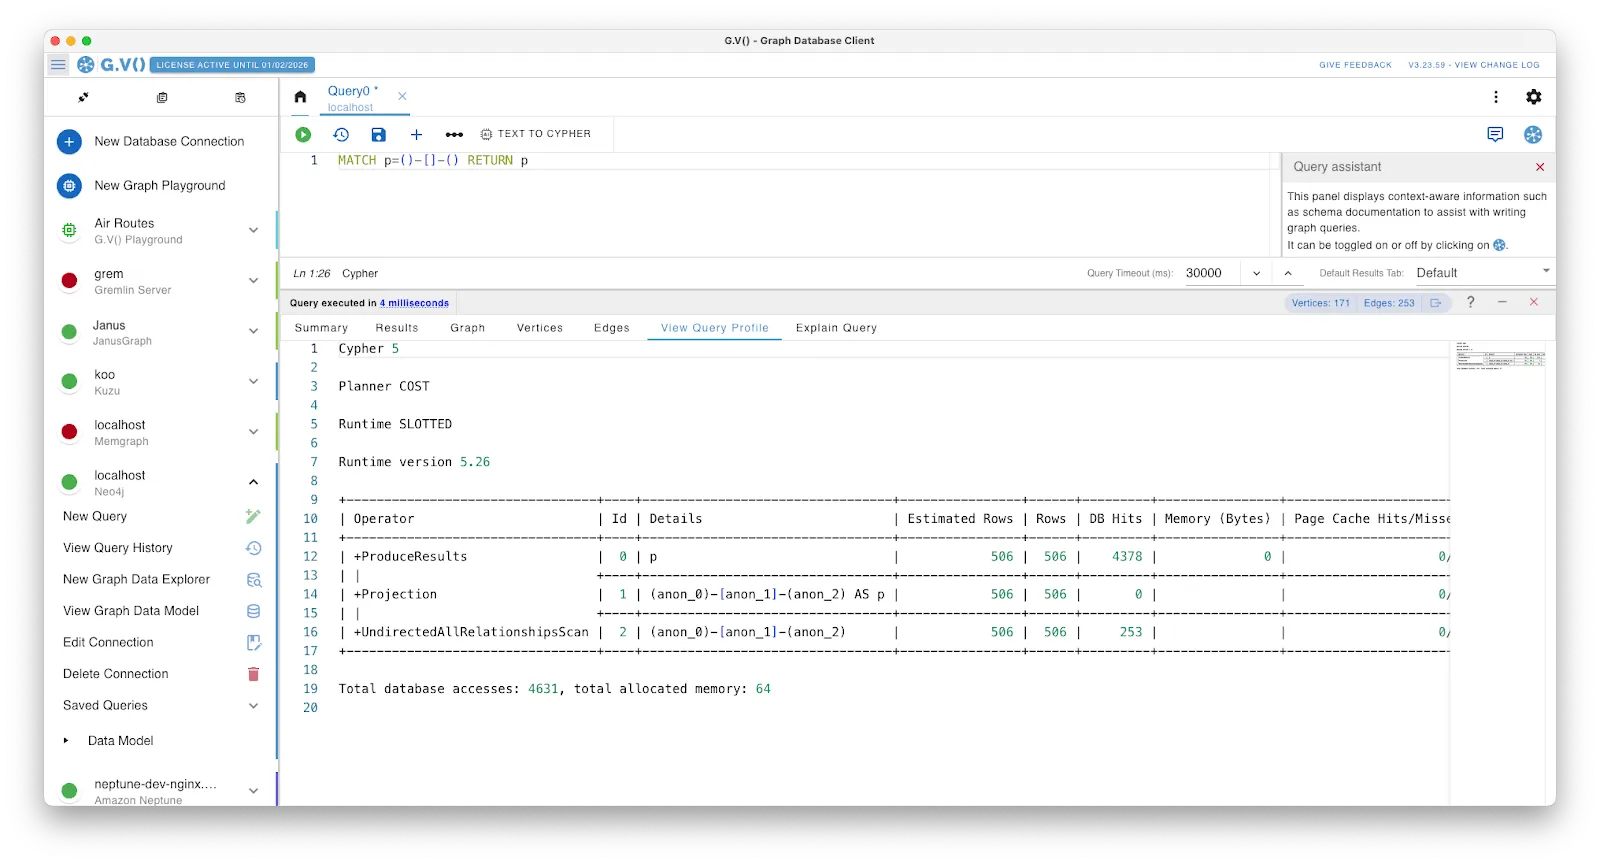This screenshot has width=1600, height=864.
Task: Minimize the results panel with the dash icon
Action: click(1502, 302)
